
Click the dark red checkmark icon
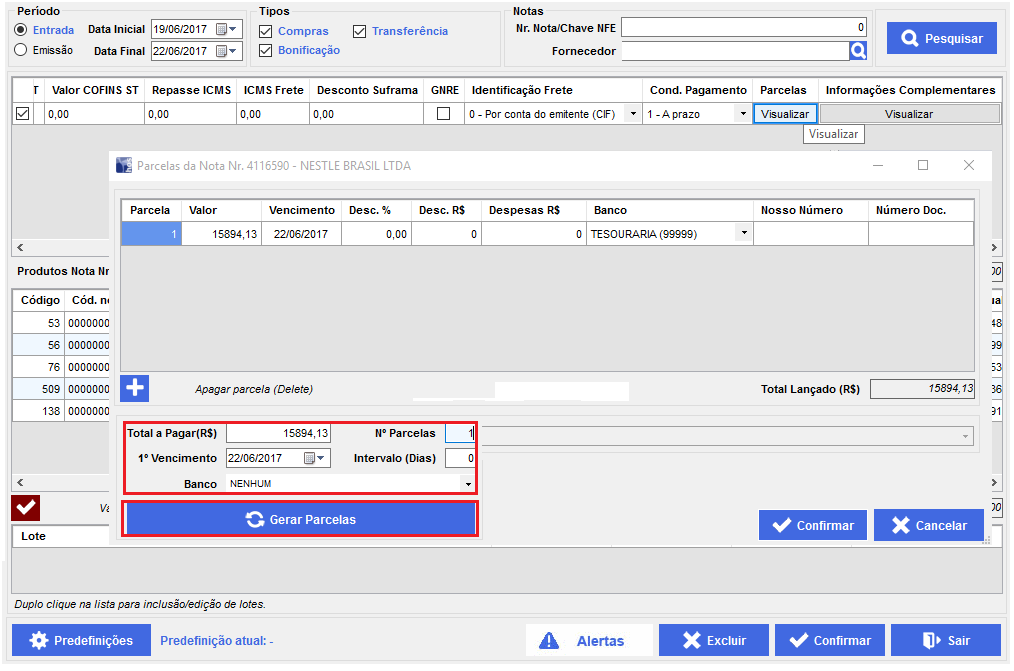25,508
